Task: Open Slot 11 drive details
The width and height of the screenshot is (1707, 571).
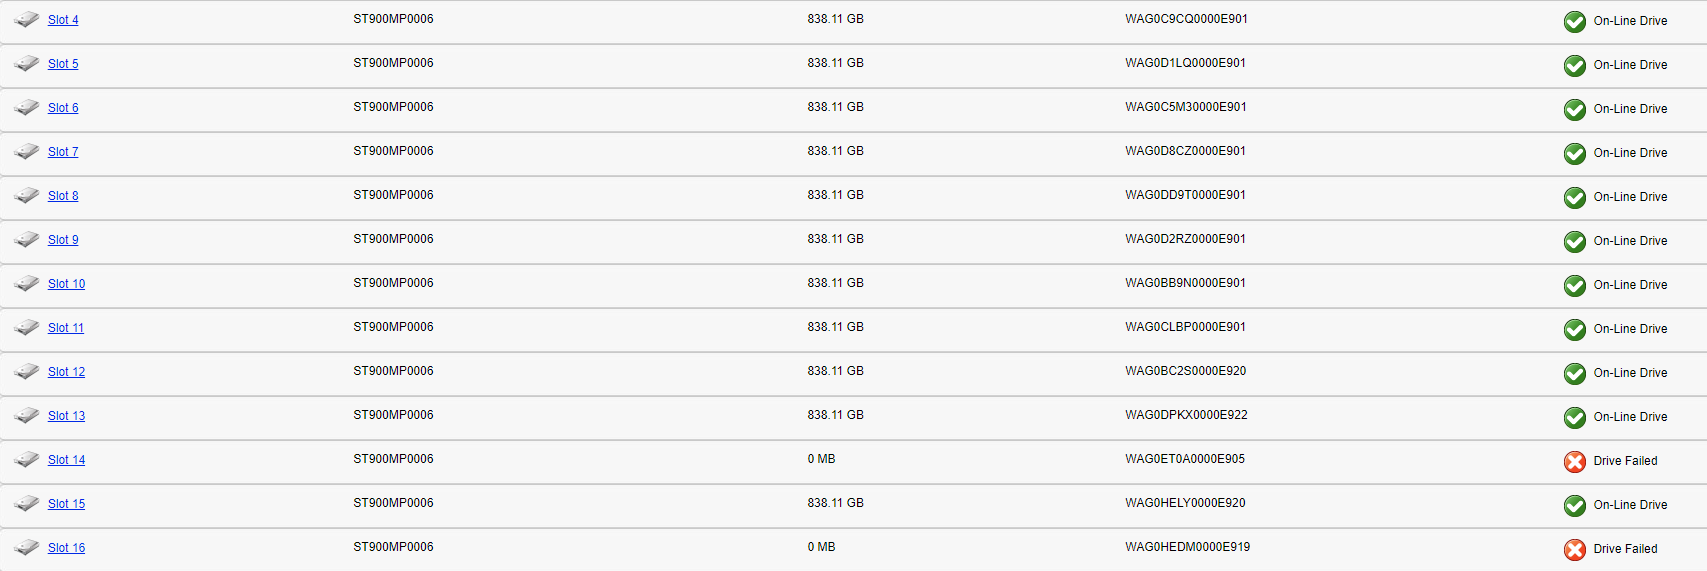Action: 66,328
